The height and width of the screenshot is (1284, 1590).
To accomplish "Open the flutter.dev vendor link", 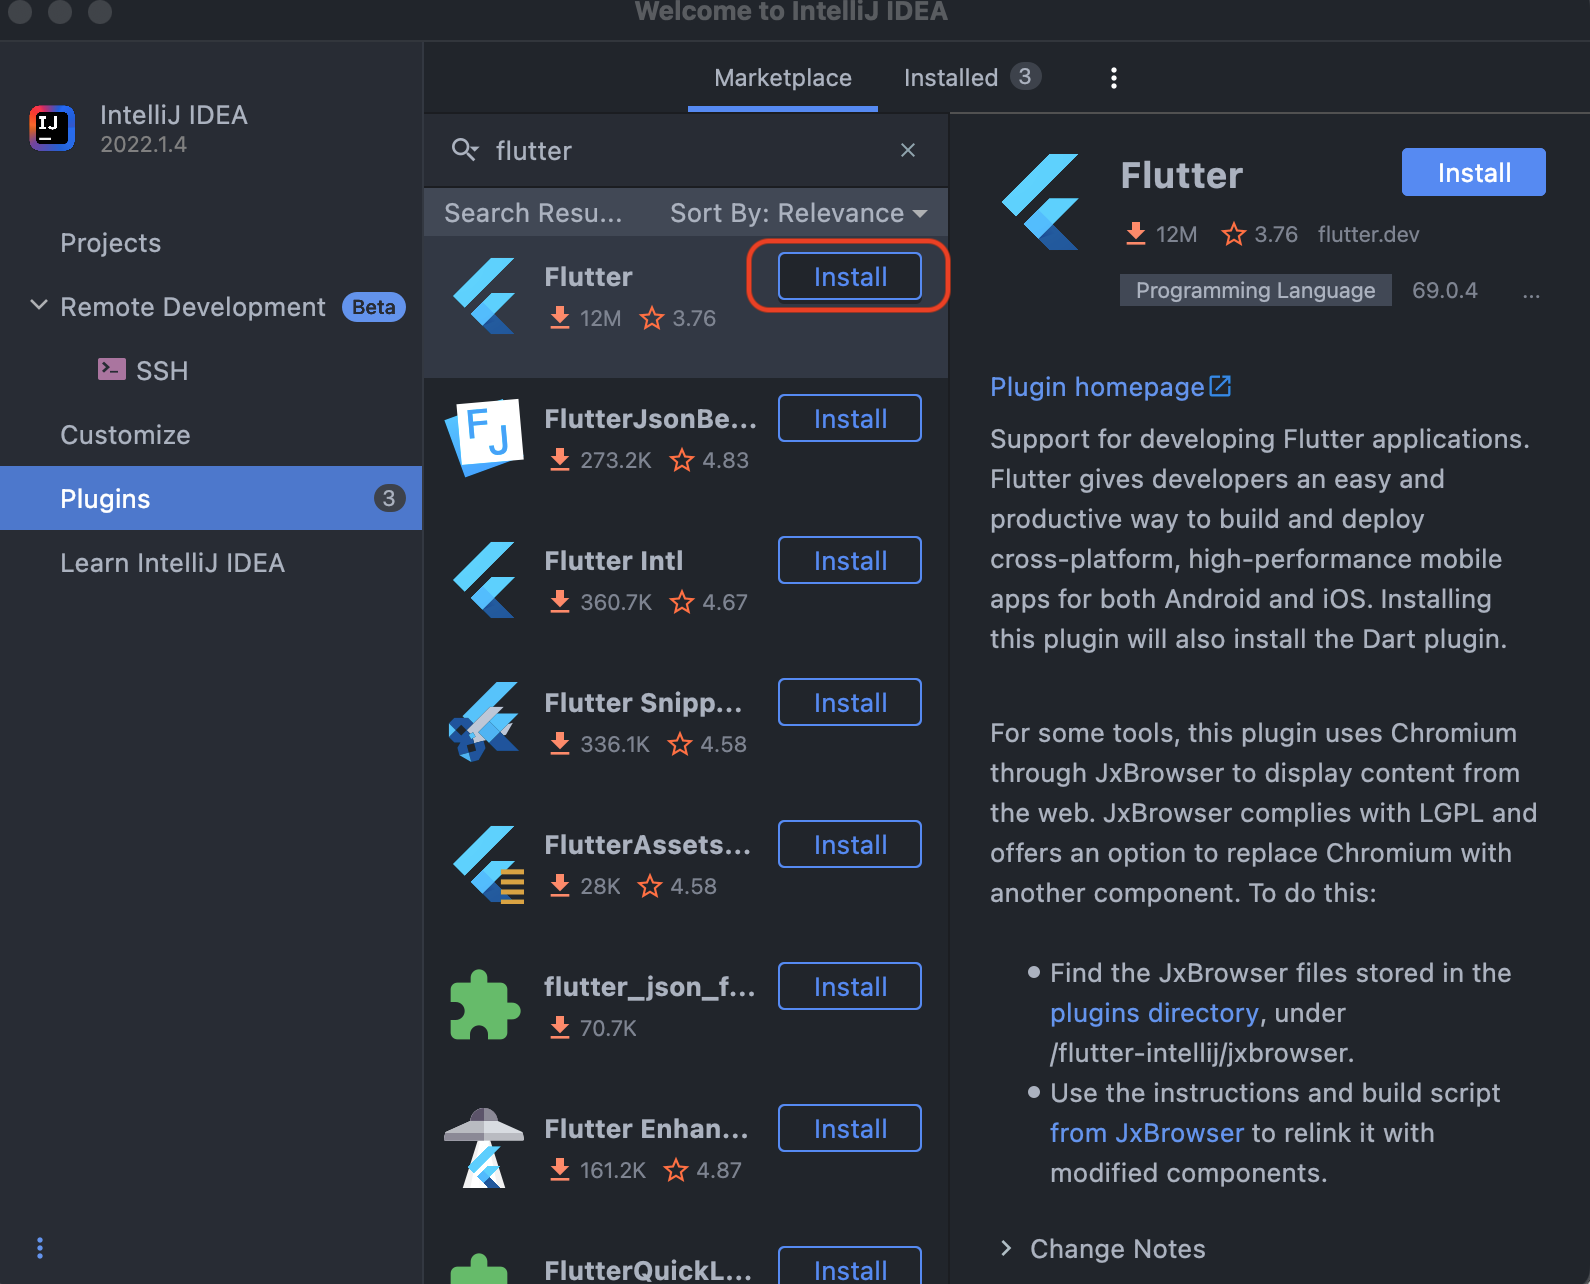I will click(1368, 234).
